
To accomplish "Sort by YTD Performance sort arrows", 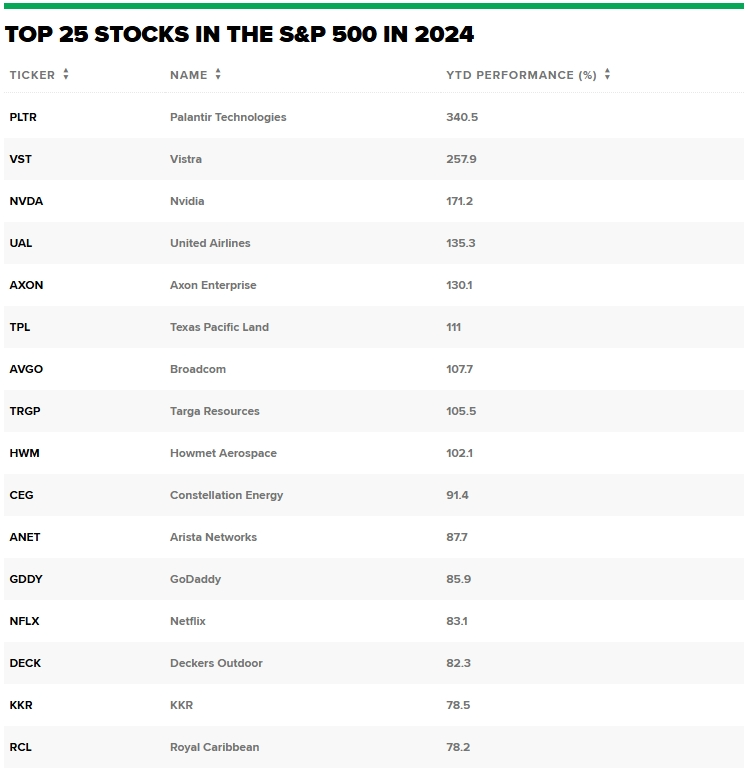I will [608, 75].
